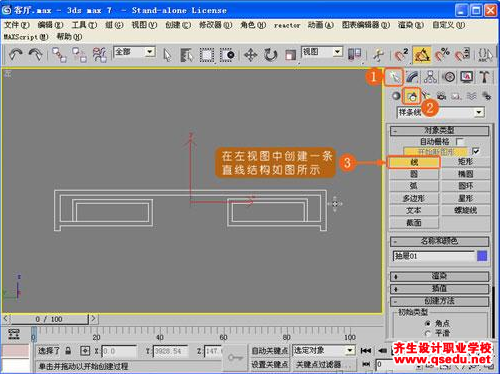Toggle the Percent Snap icon
Screen dimensions: 500x374
click(x=442, y=55)
